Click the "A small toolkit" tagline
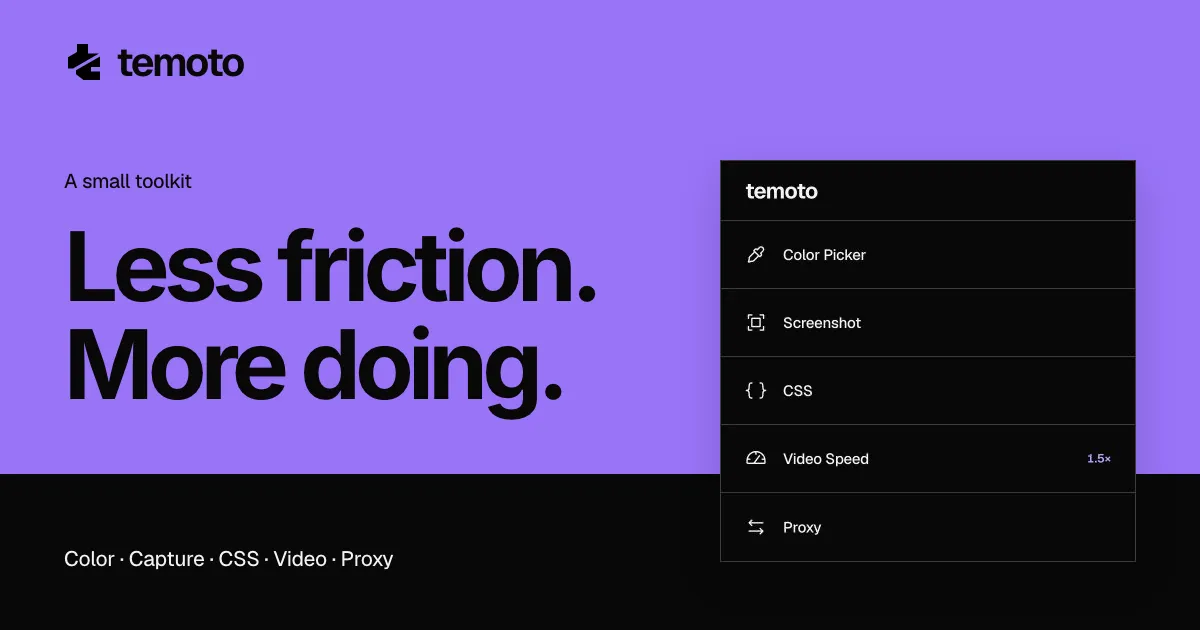Viewport: 1200px width, 630px height. coord(128,181)
